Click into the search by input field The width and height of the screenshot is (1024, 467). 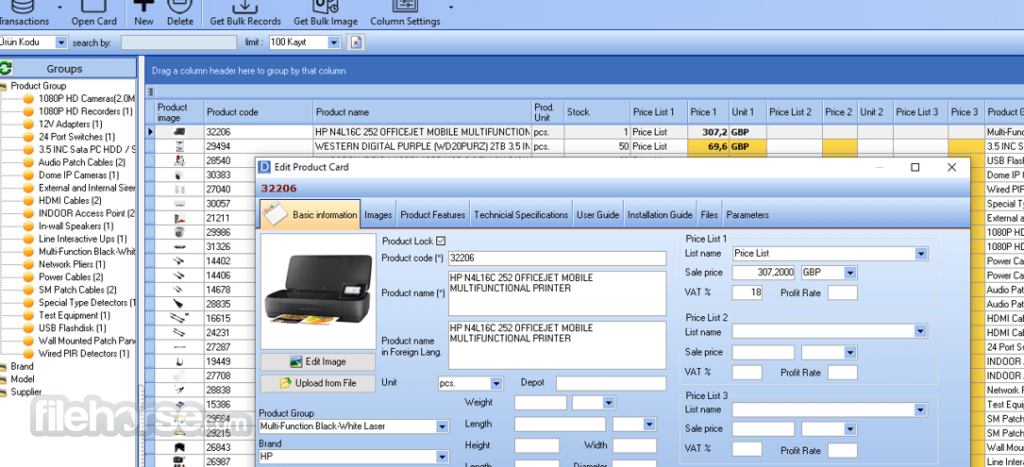(x=179, y=42)
